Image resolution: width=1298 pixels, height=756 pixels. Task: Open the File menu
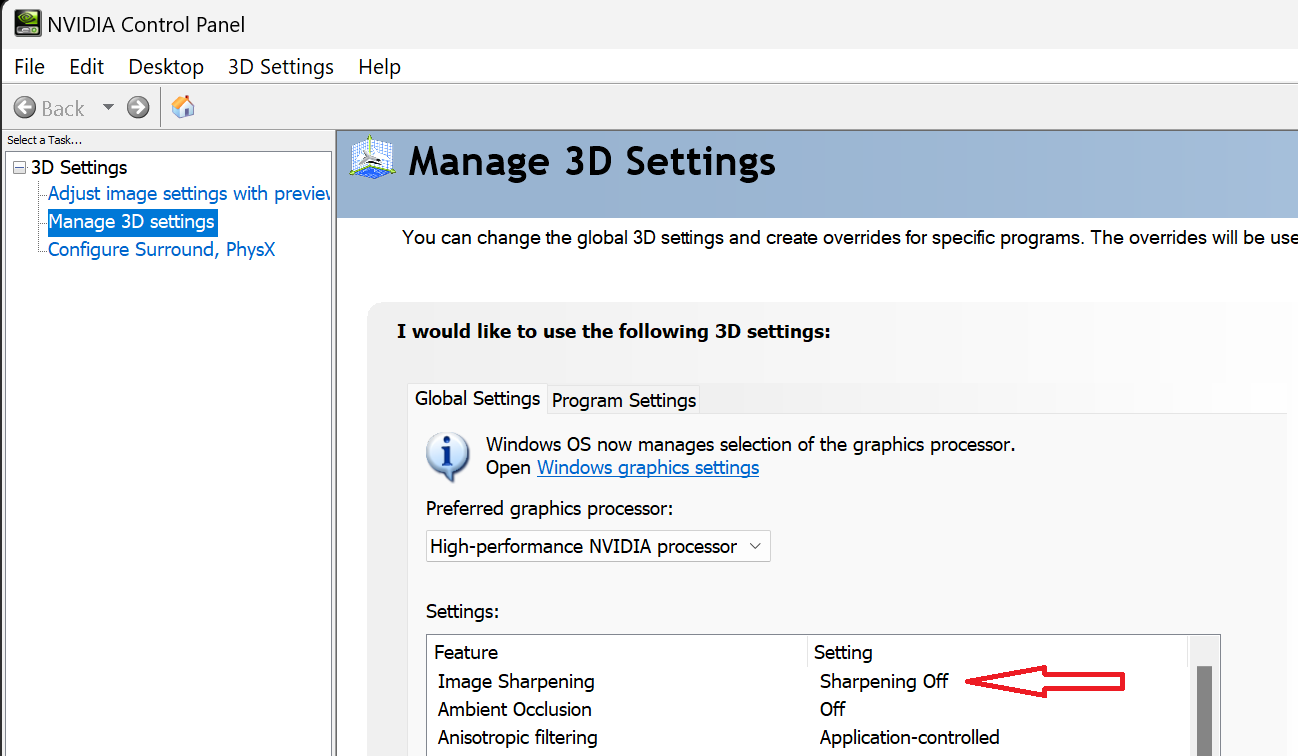click(30, 67)
